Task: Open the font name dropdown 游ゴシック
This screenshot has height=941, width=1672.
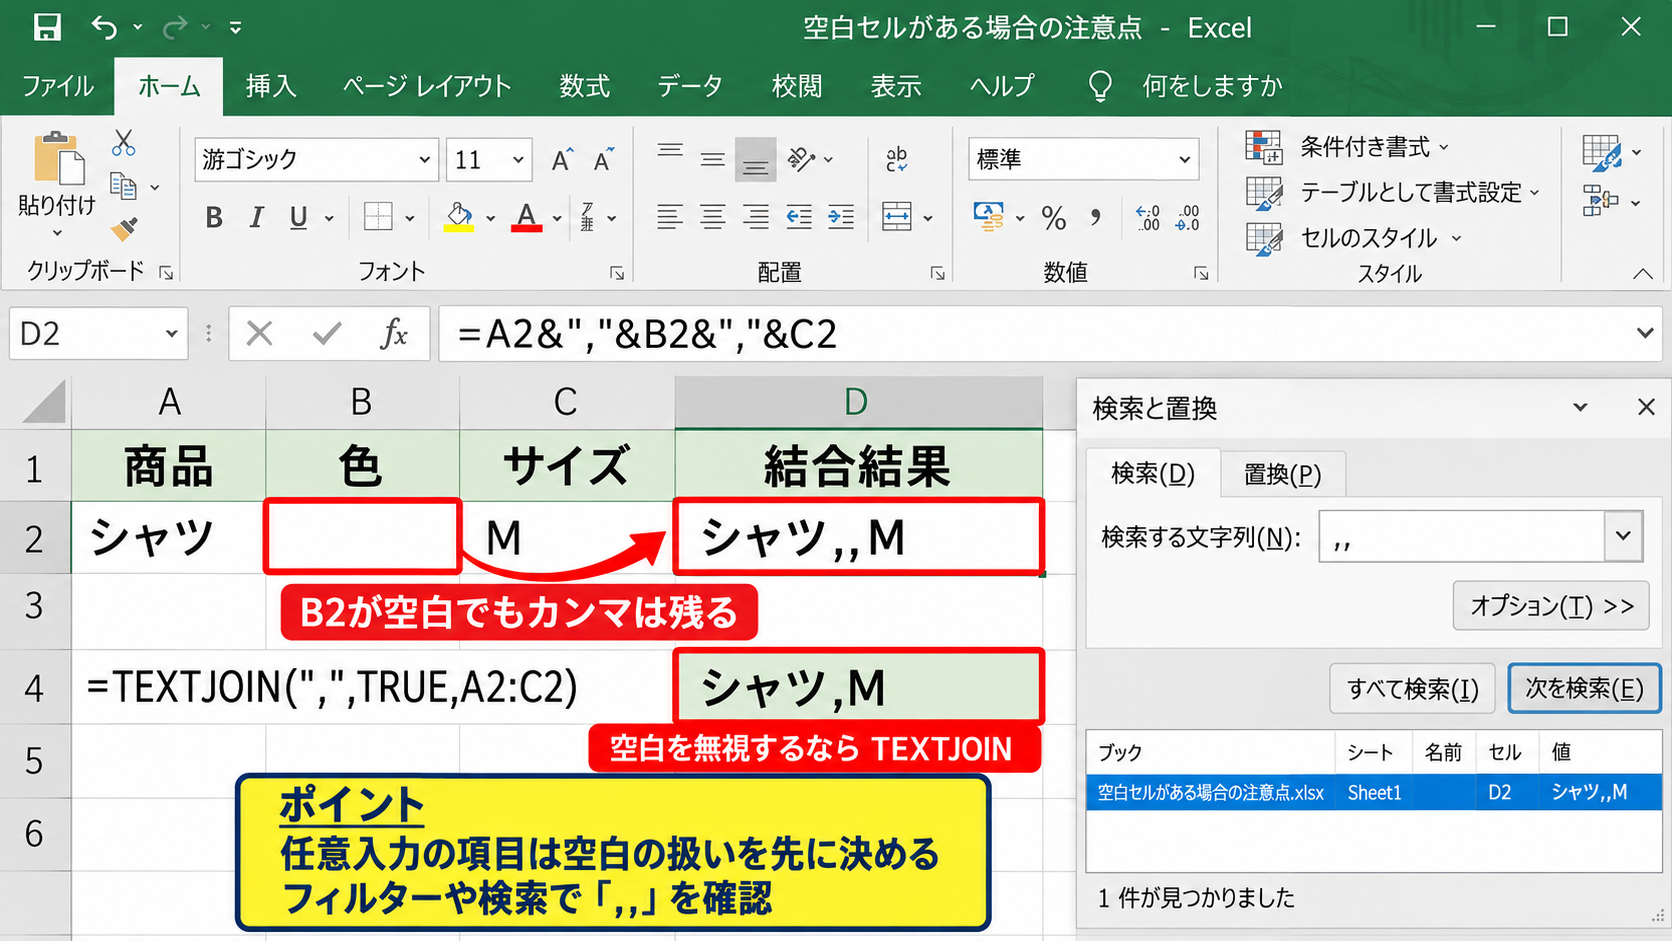Action: [424, 160]
